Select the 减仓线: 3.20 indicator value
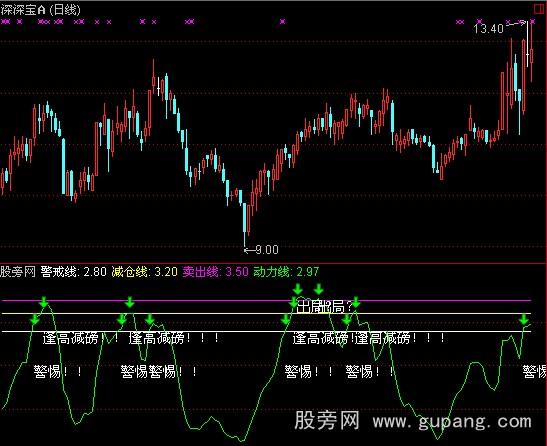 [144, 271]
